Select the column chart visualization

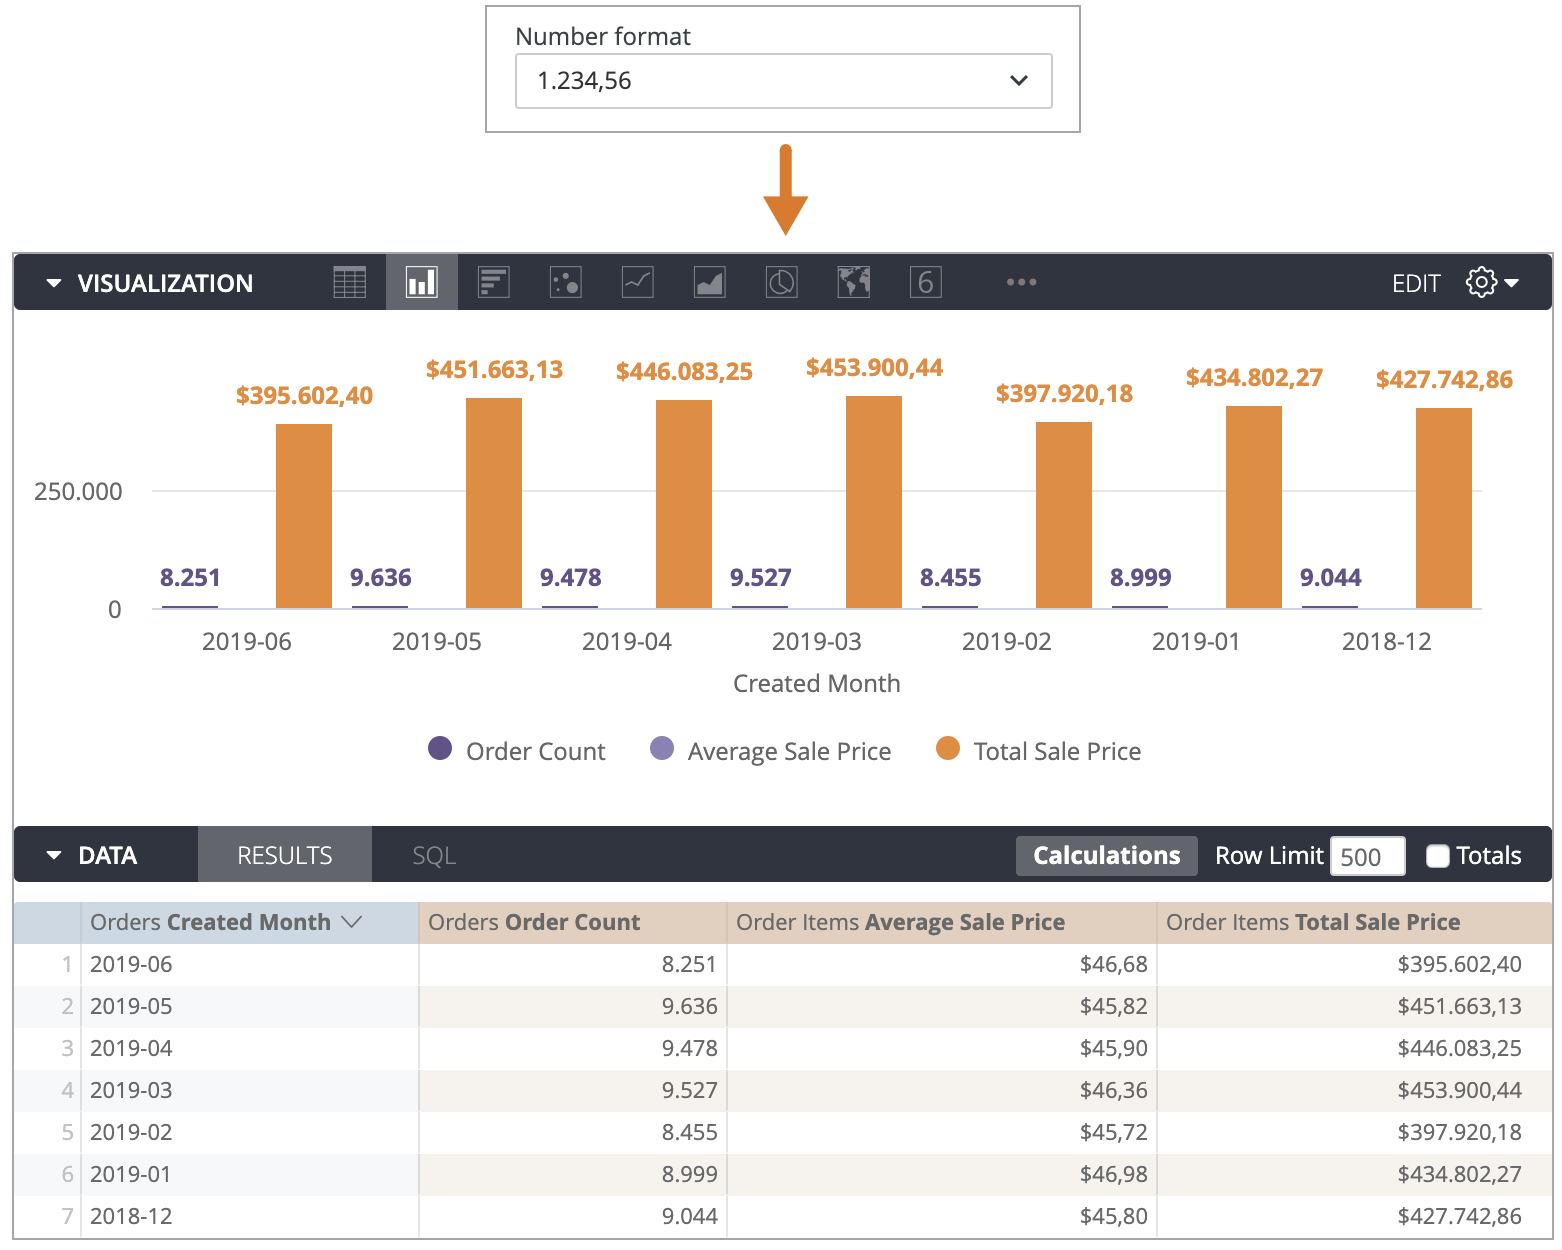(x=421, y=282)
